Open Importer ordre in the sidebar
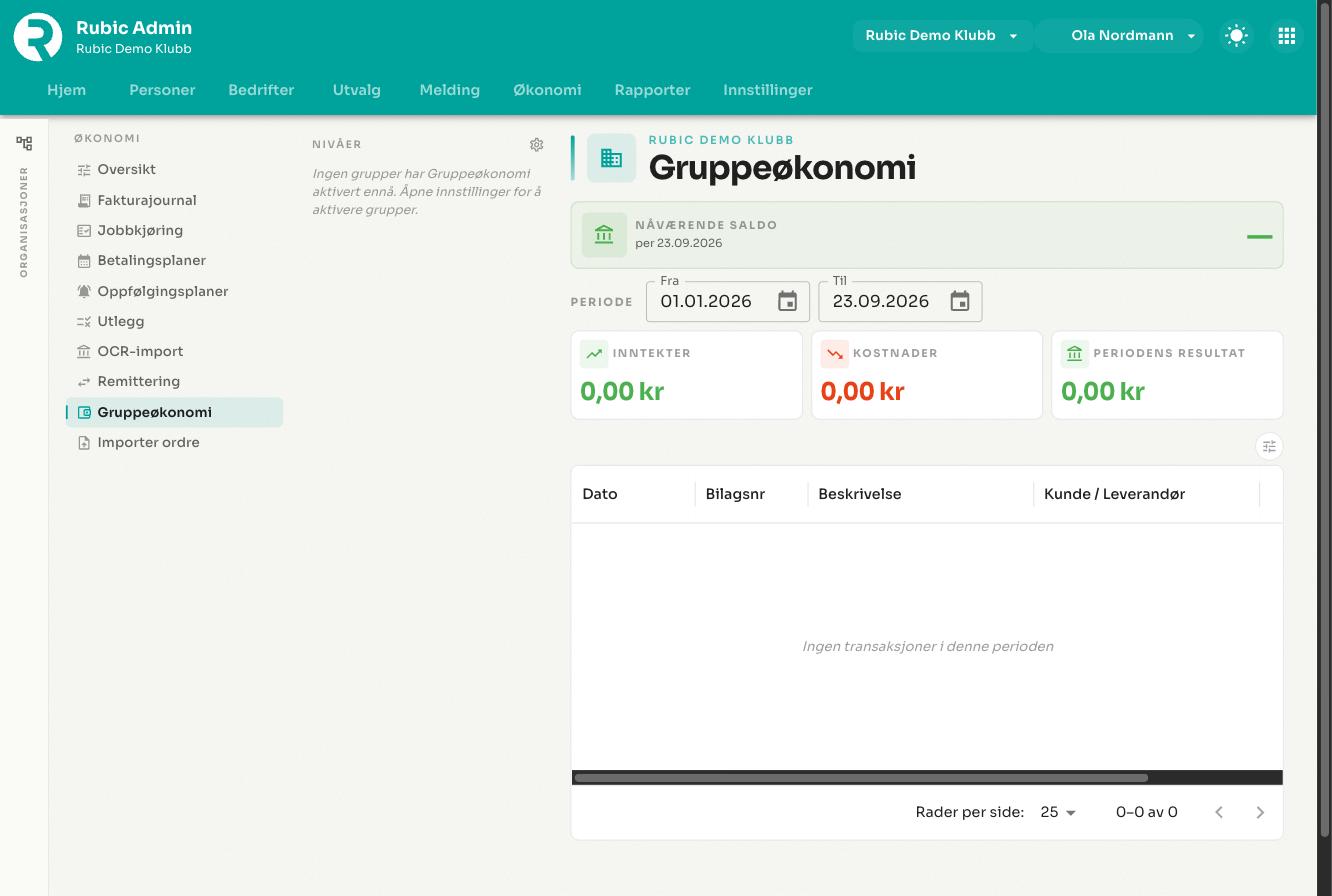This screenshot has height=896, width=1332. pyautogui.click(x=175, y=442)
